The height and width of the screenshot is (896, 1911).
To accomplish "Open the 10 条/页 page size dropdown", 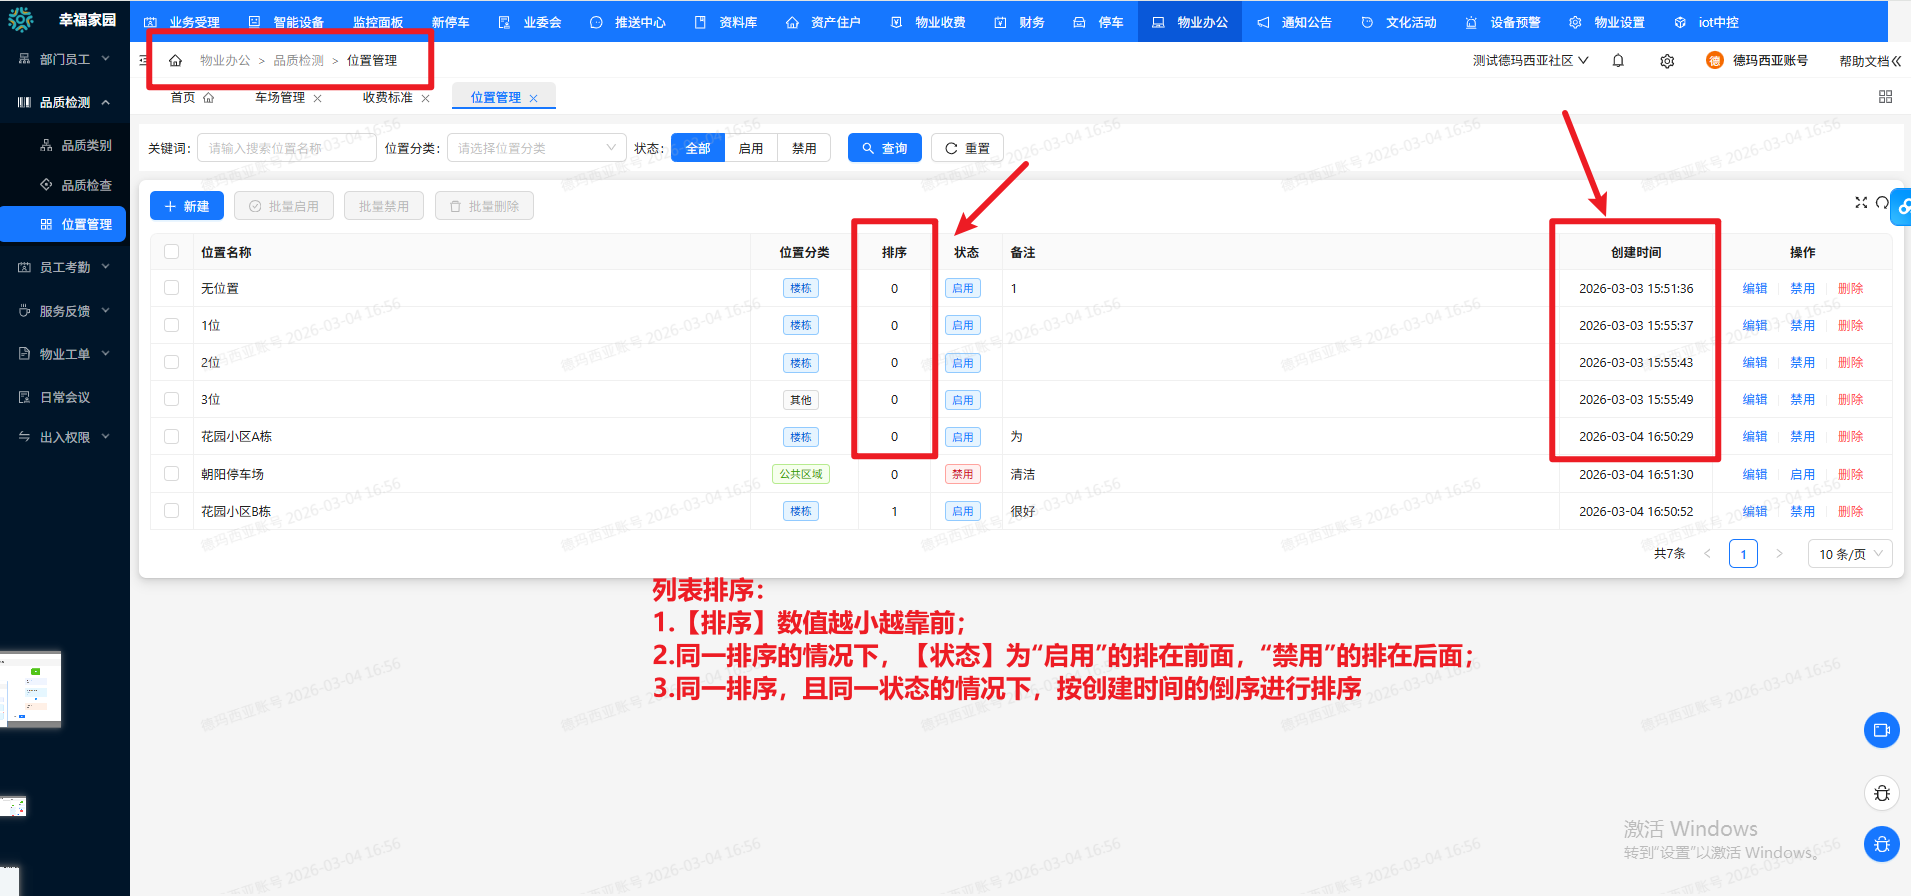I will point(1850,554).
